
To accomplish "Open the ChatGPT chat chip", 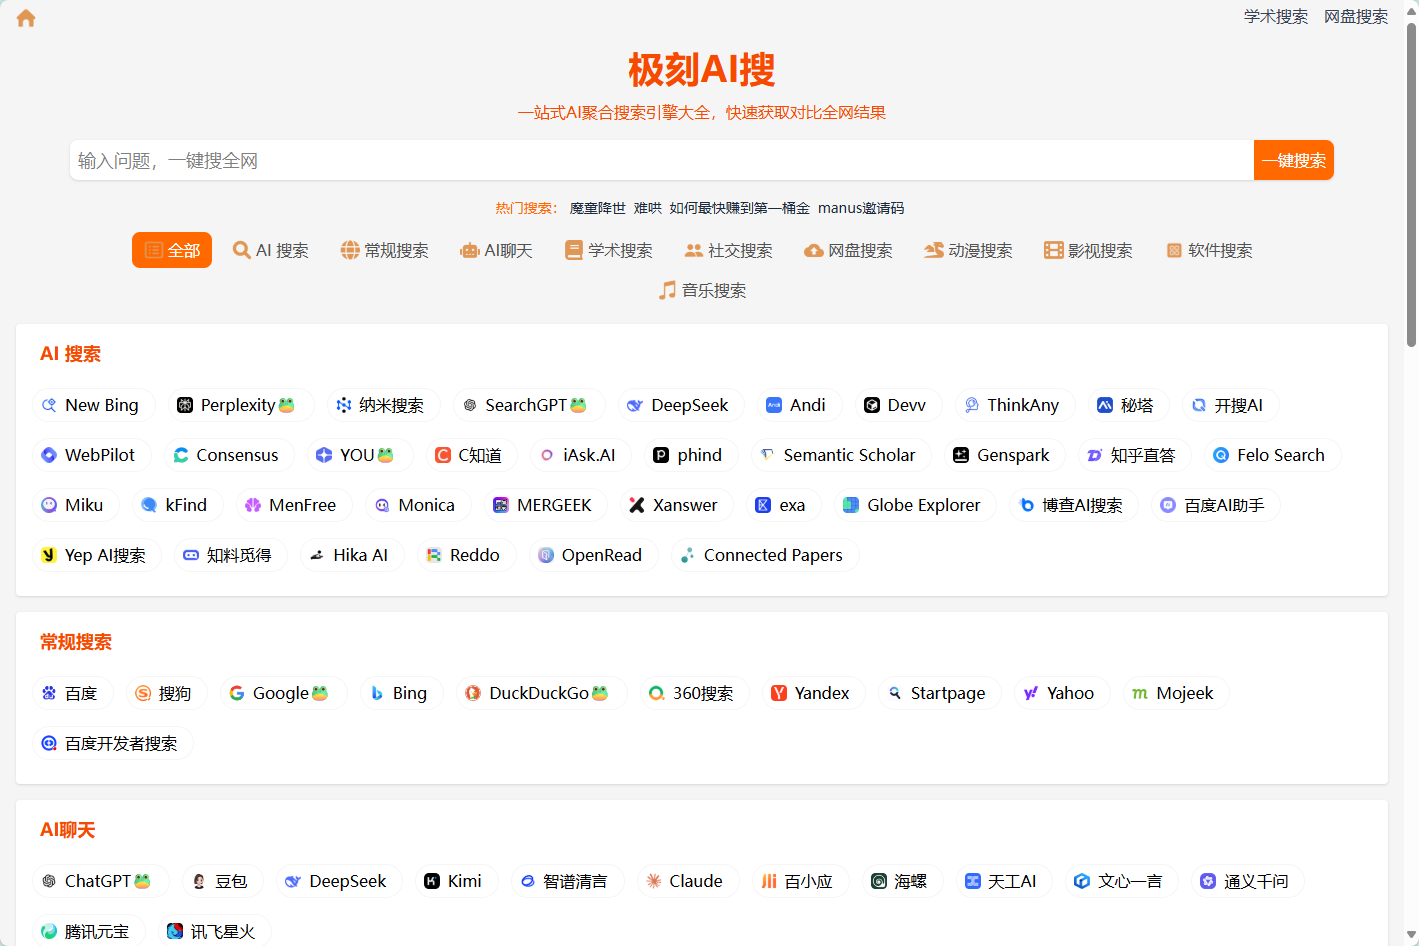I will click(100, 881).
